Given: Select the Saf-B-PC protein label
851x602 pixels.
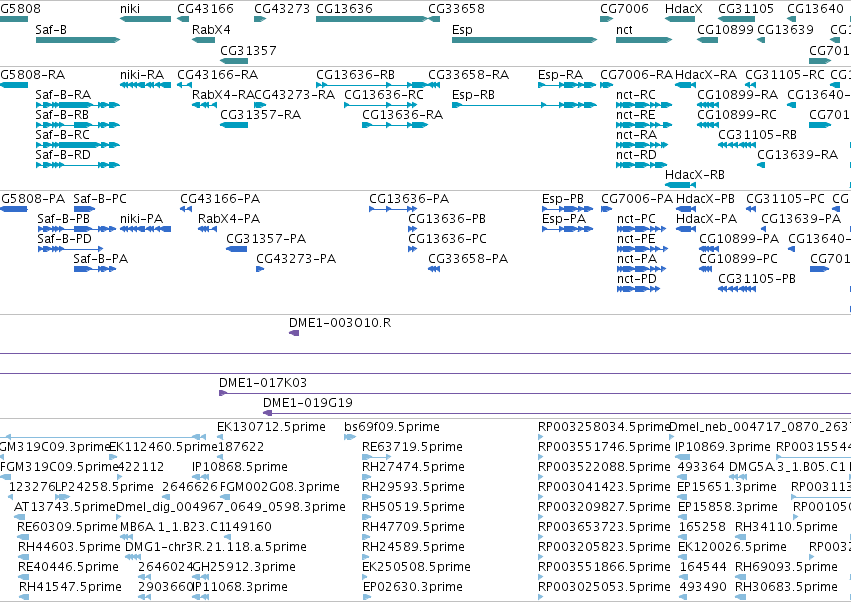Looking at the screenshot, I should pyautogui.click(x=100, y=199).
